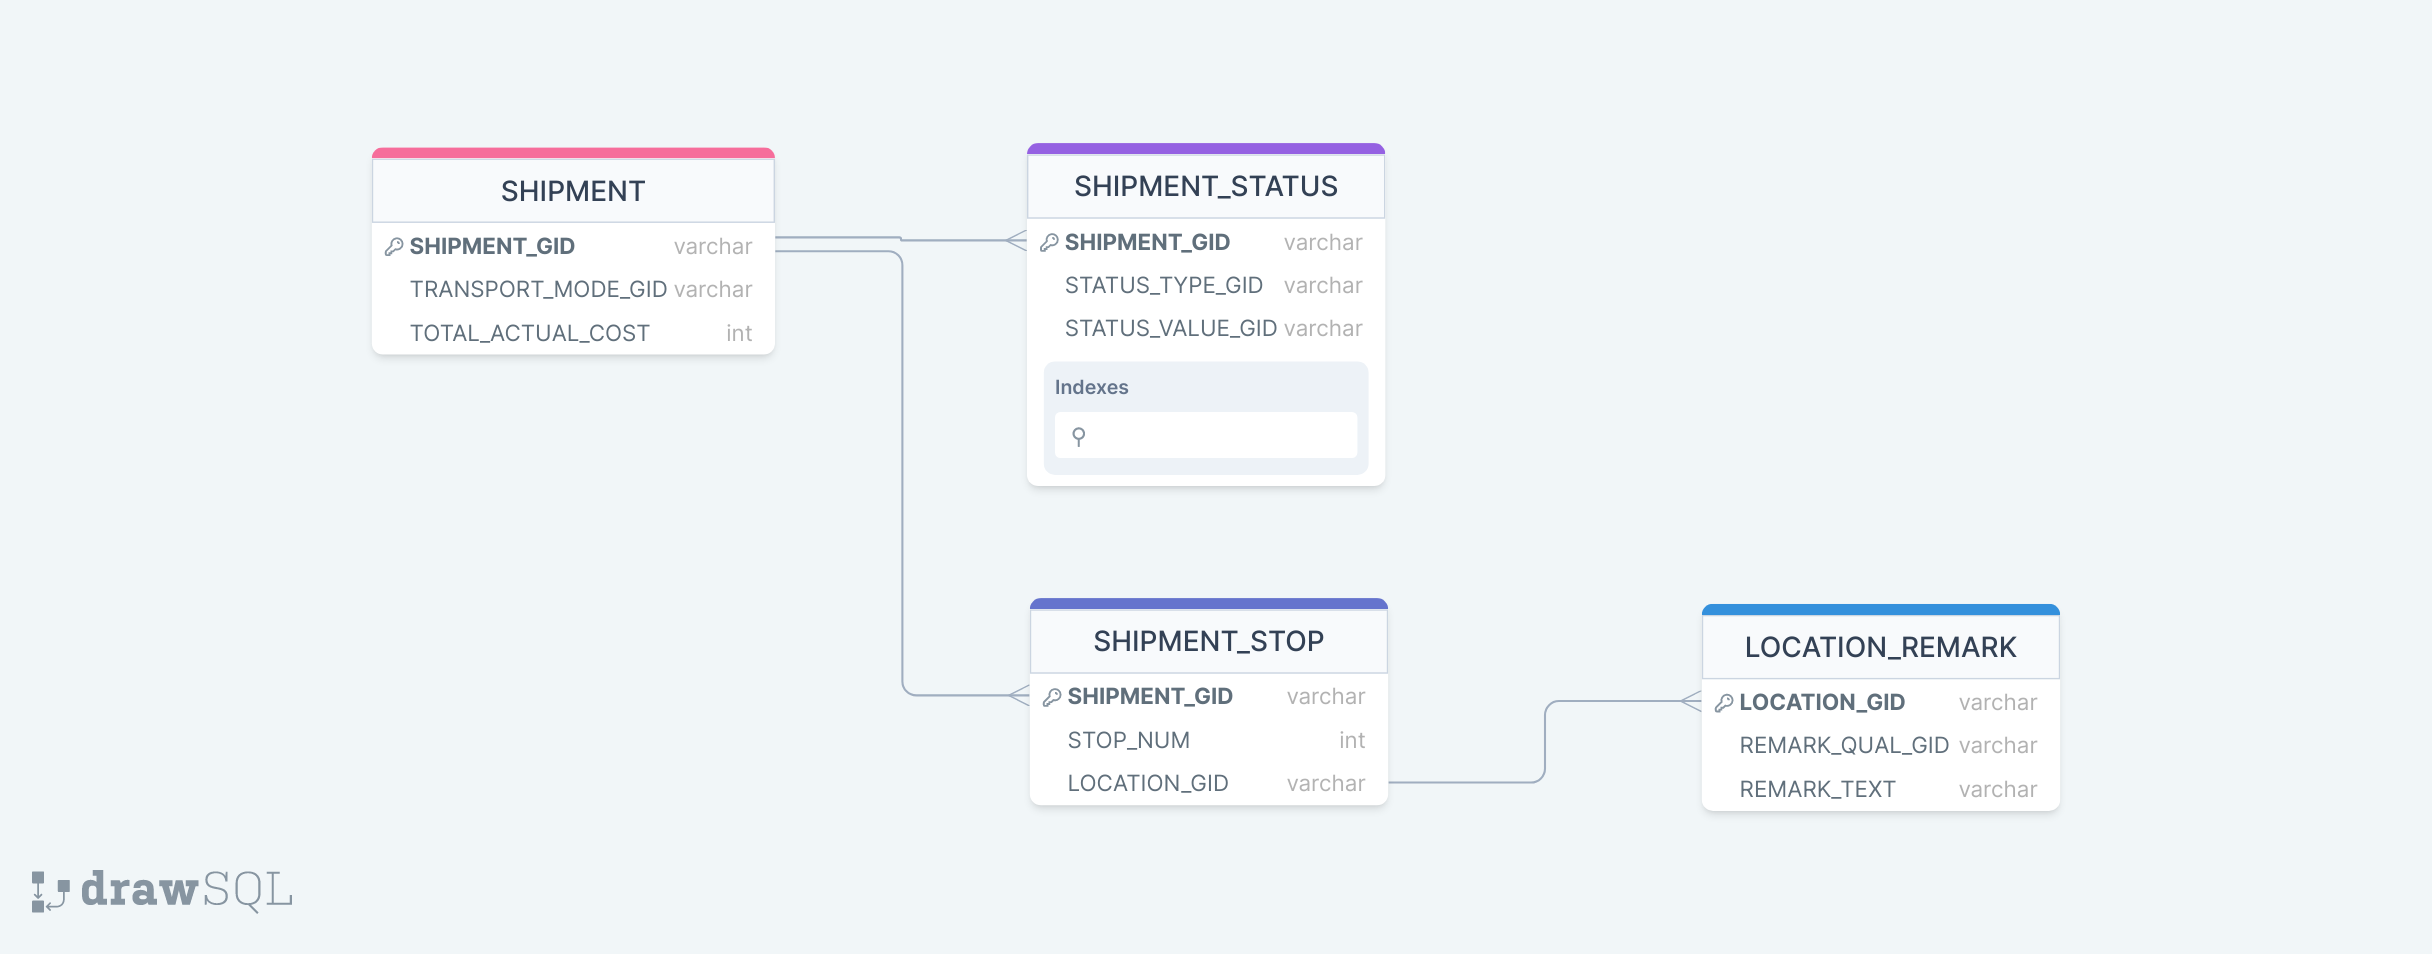The height and width of the screenshot is (954, 2432).
Task: Select the STATUS_VALUE_GID field
Action: click(x=1171, y=328)
